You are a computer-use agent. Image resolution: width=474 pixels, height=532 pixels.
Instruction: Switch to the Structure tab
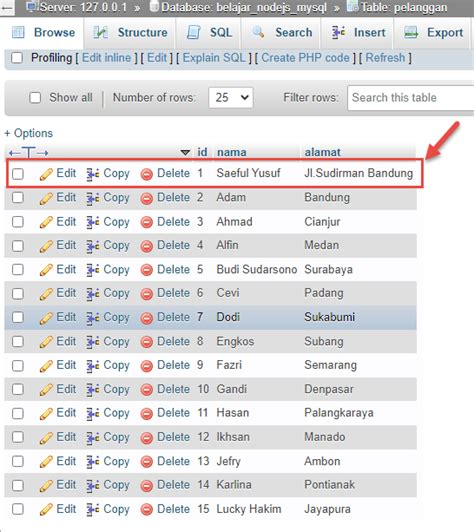coord(130,33)
